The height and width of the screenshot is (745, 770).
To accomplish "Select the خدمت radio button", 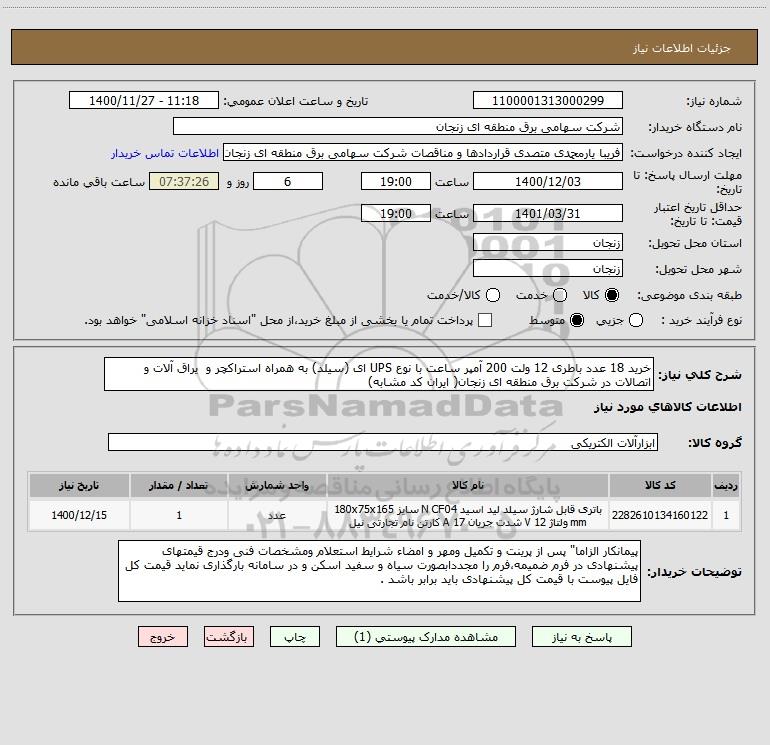I will (560, 295).
